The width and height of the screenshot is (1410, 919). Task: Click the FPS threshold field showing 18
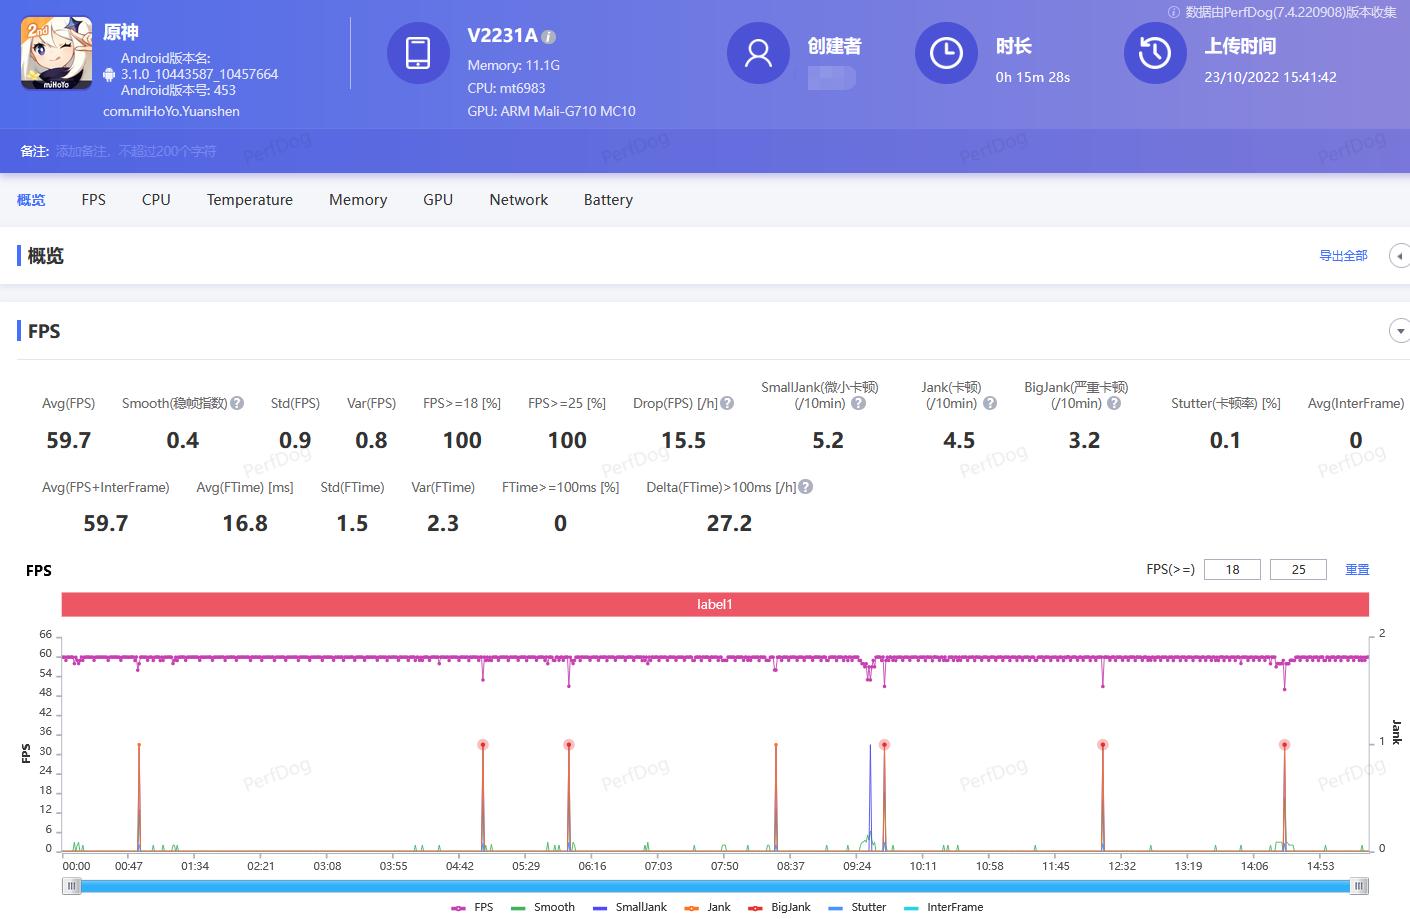click(1232, 569)
